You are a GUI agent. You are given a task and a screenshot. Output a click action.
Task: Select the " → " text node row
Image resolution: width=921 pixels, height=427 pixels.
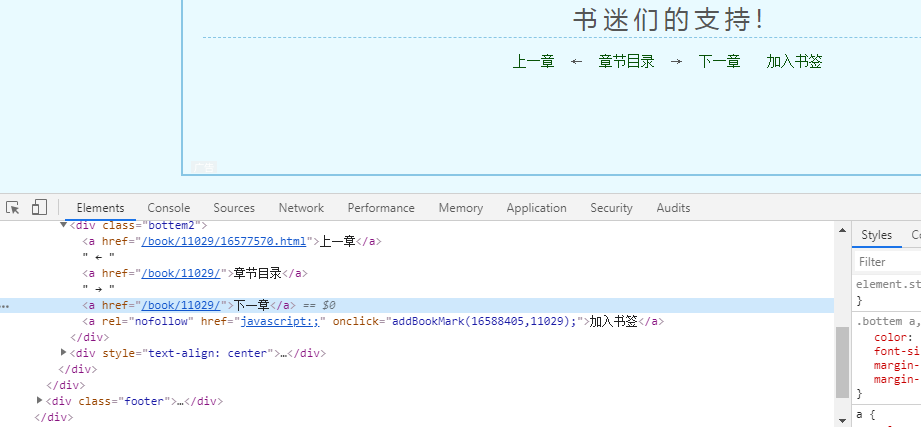click(99, 289)
